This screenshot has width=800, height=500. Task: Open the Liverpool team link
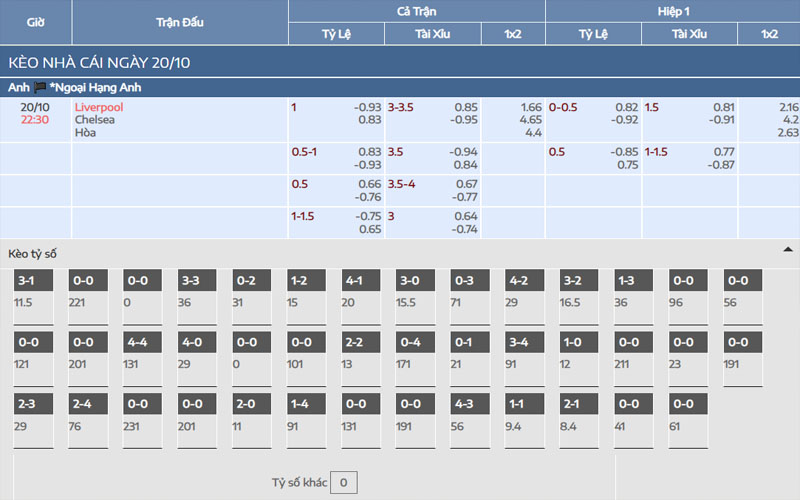(99, 107)
